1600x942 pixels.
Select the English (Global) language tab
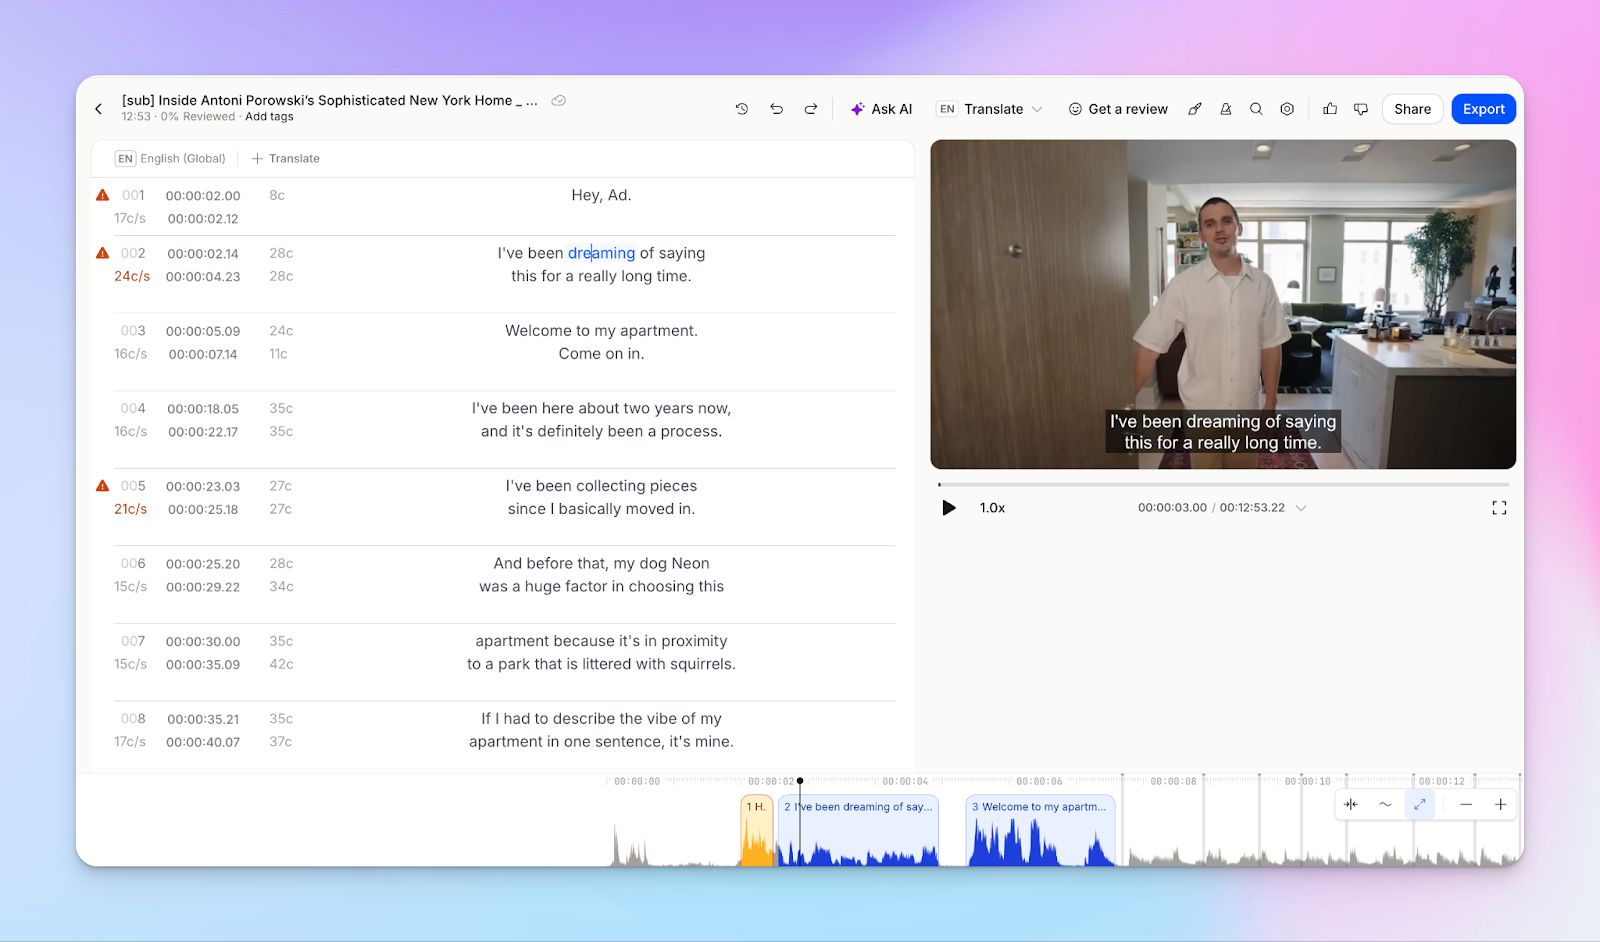coord(170,159)
